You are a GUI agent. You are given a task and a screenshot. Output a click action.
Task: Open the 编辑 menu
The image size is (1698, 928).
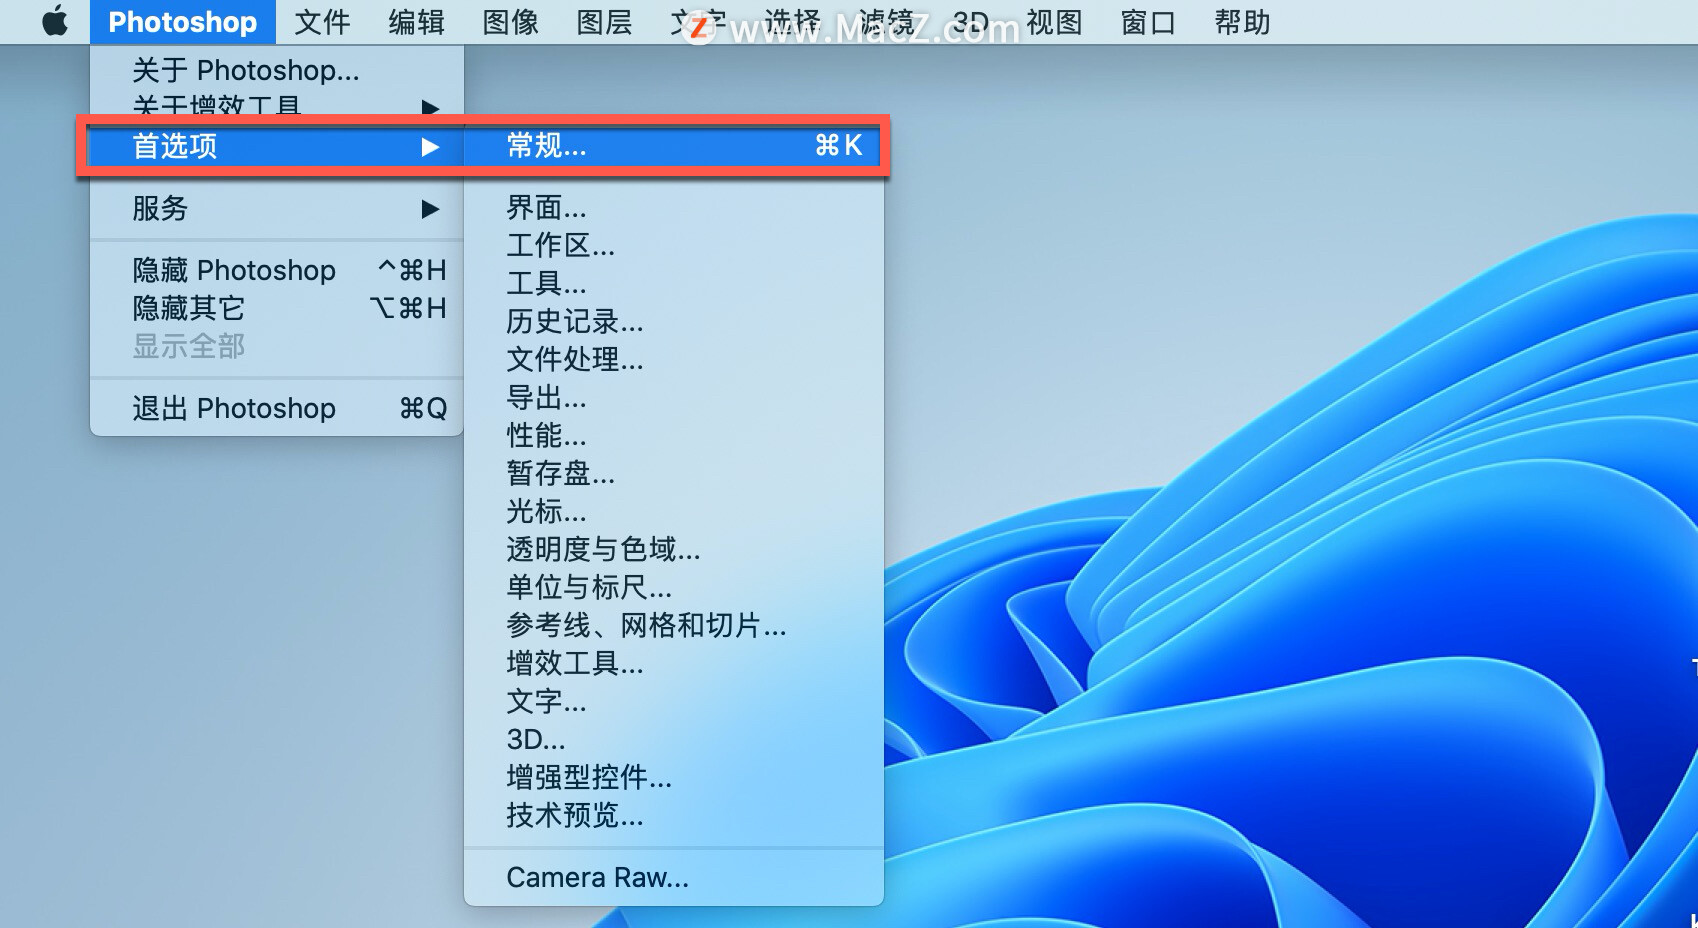coord(416,22)
